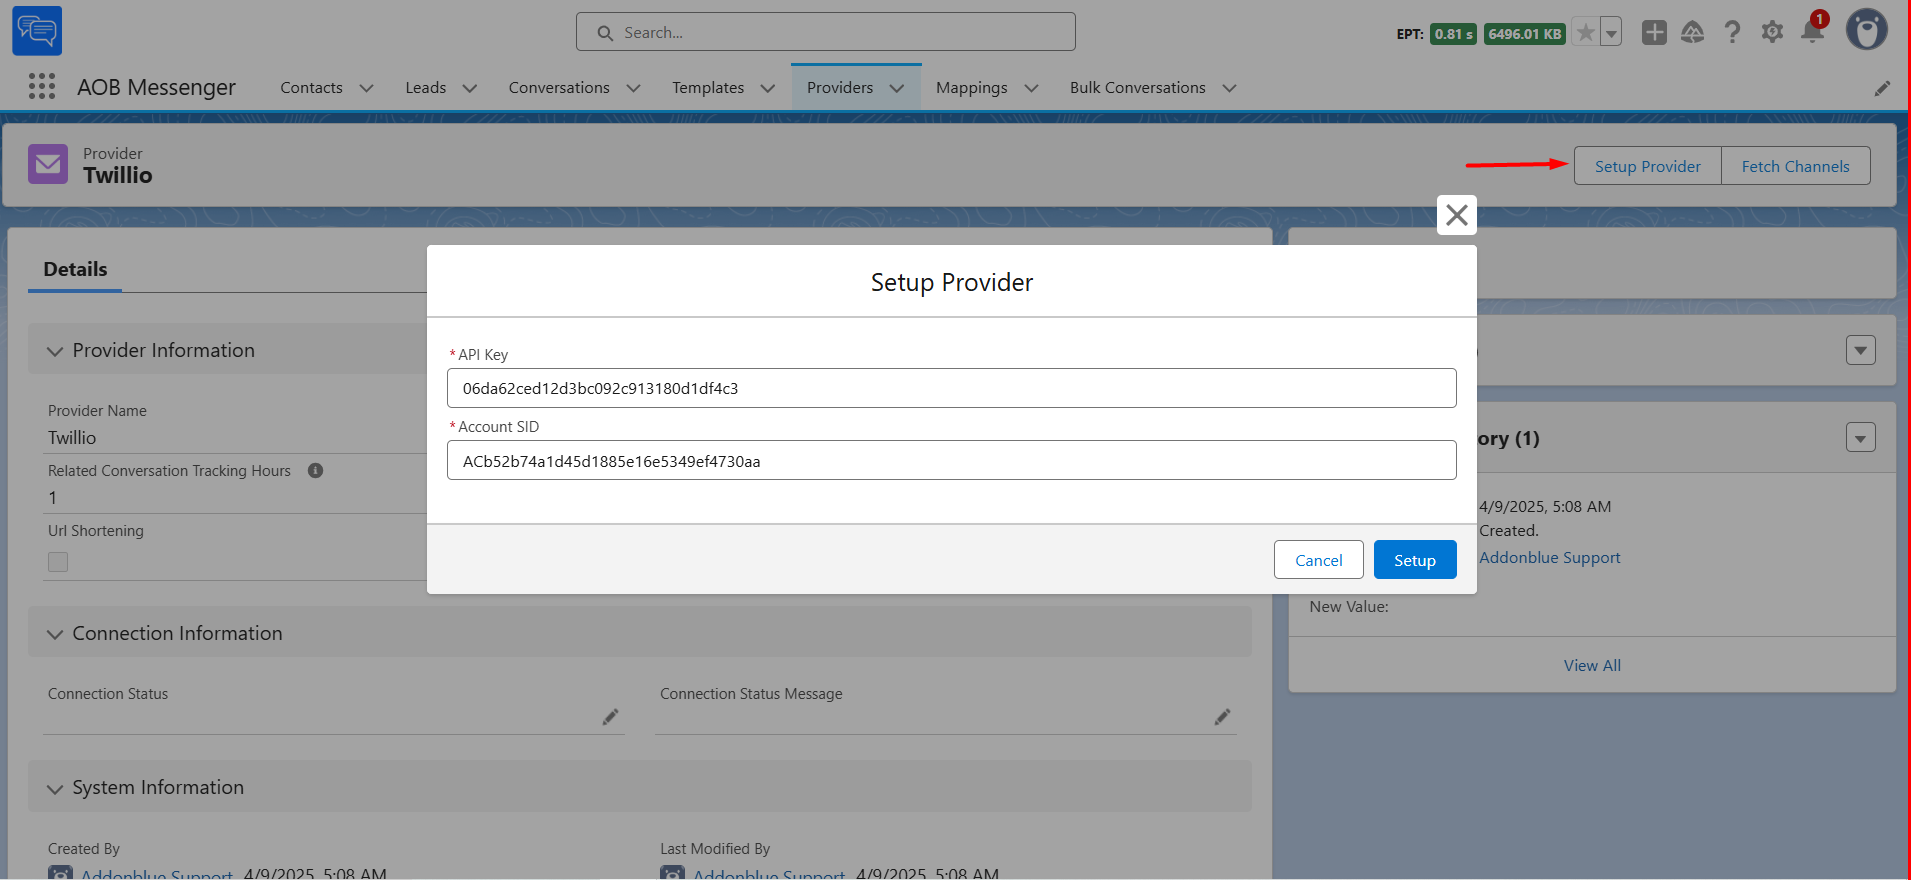The width and height of the screenshot is (1911, 880).
Task: Open the user profile avatar
Action: 1866,30
